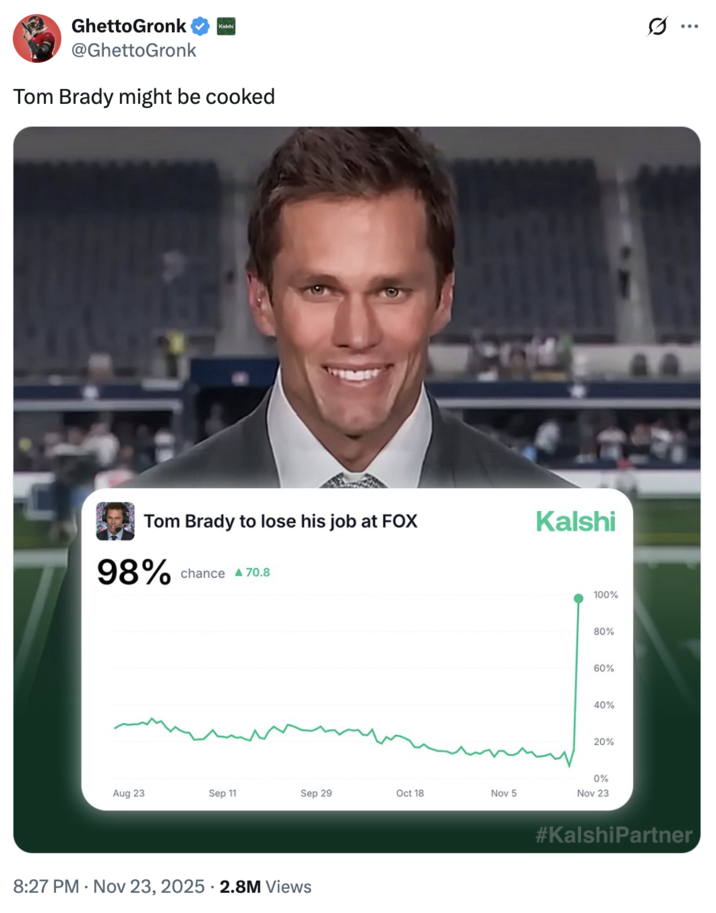Open the ellipsis more options menu
The image size is (716, 913).
(x=692, y=25)
